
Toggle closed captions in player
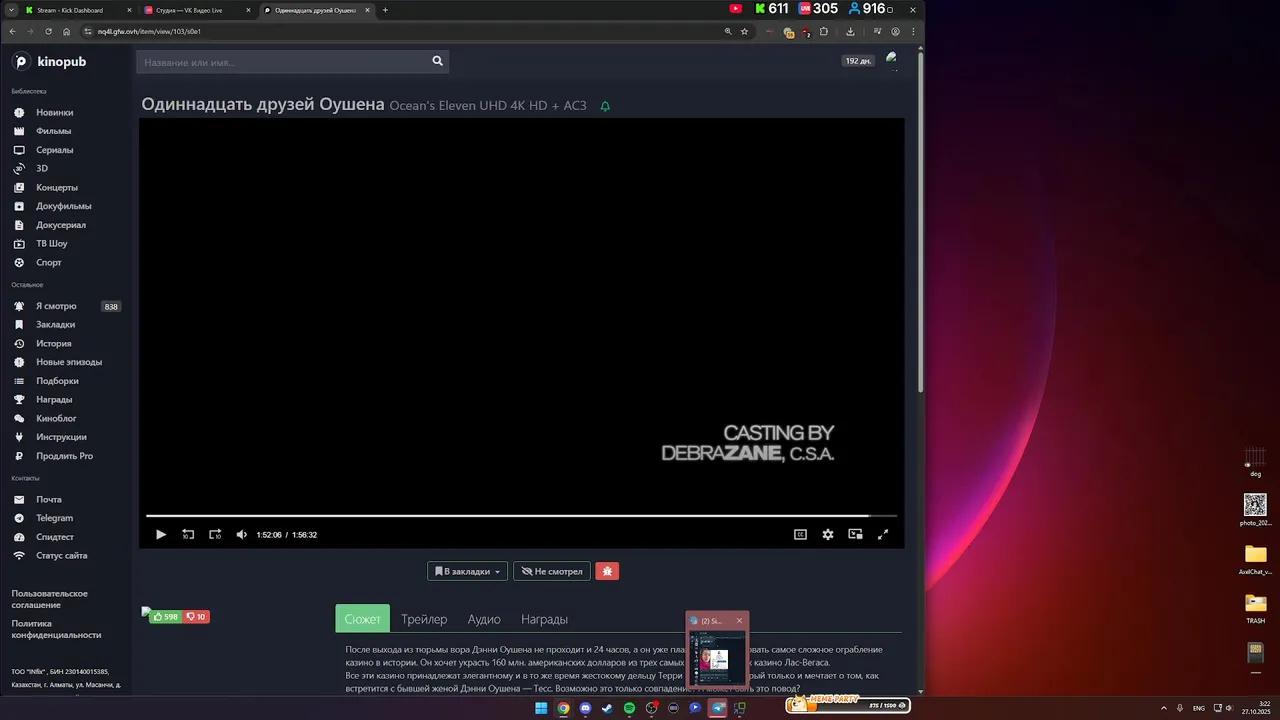click(x=800, y=535)
